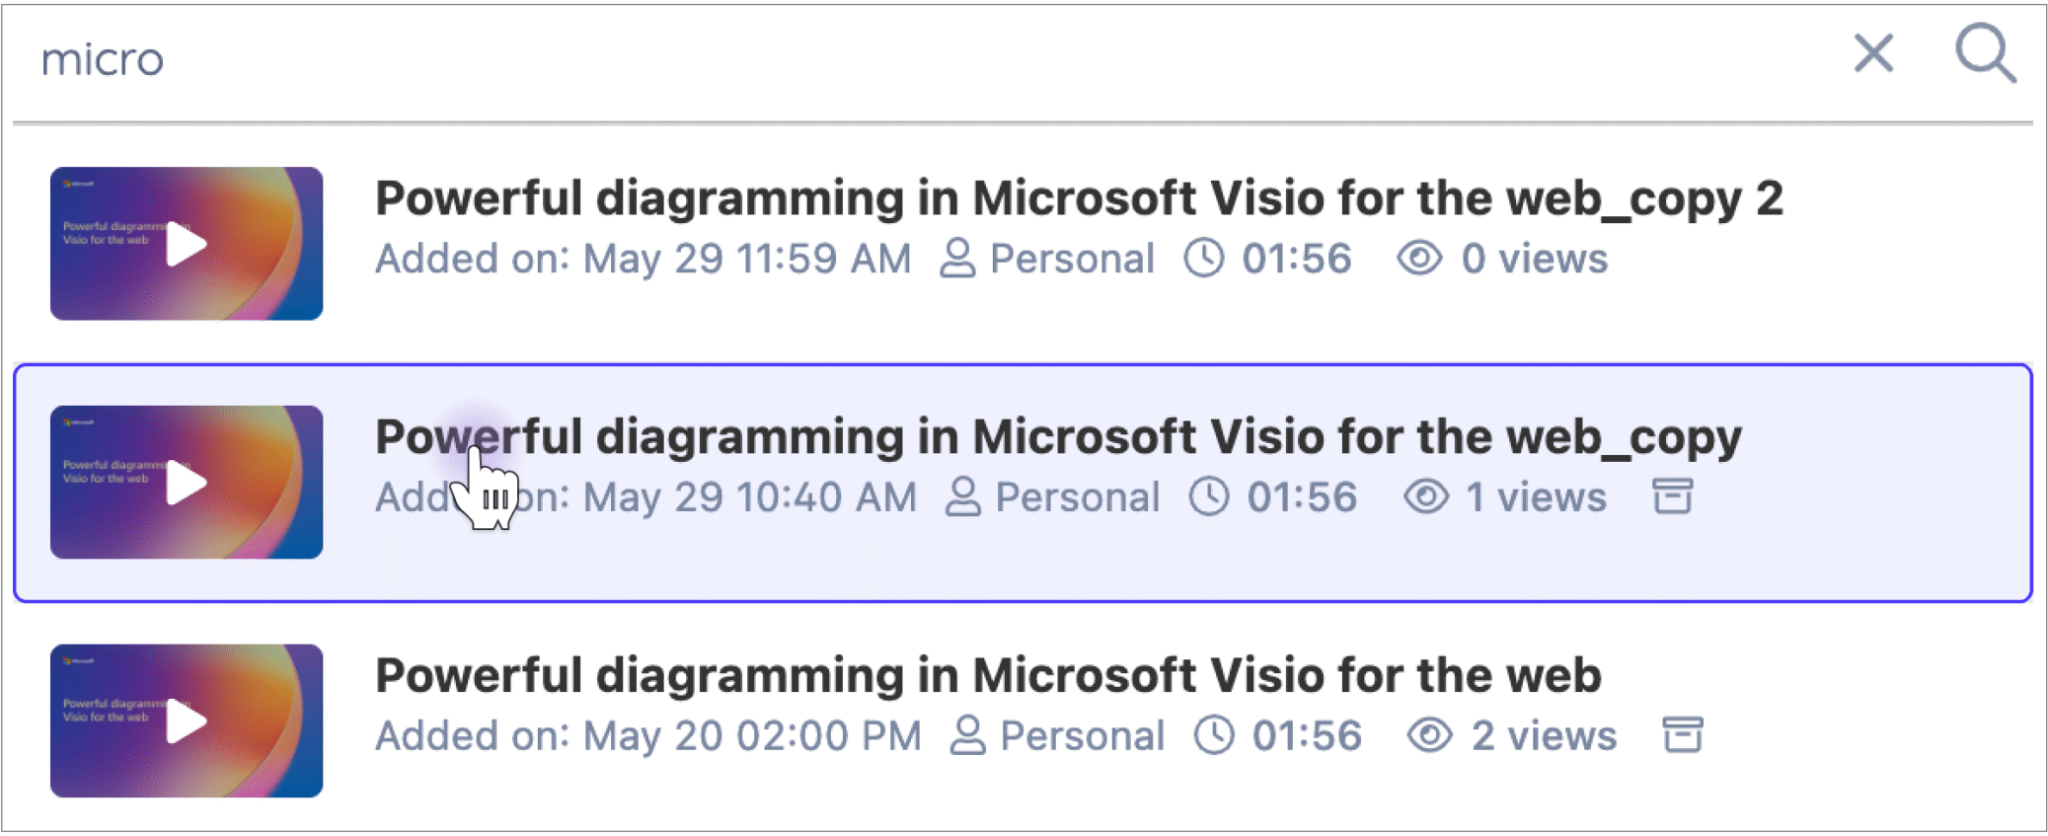Image resolution: width=2048 pixels, height=836 pixels.
Task: Open "Powerful diagramming in Microsoft Visio for the web_copy 2"
Action: tap(1078, 198)
